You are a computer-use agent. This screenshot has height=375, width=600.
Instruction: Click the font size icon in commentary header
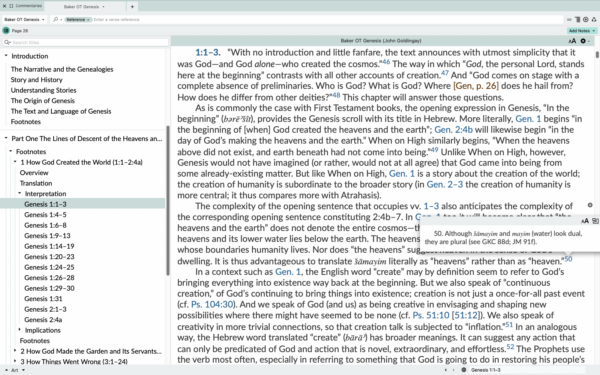pos(572,41)
